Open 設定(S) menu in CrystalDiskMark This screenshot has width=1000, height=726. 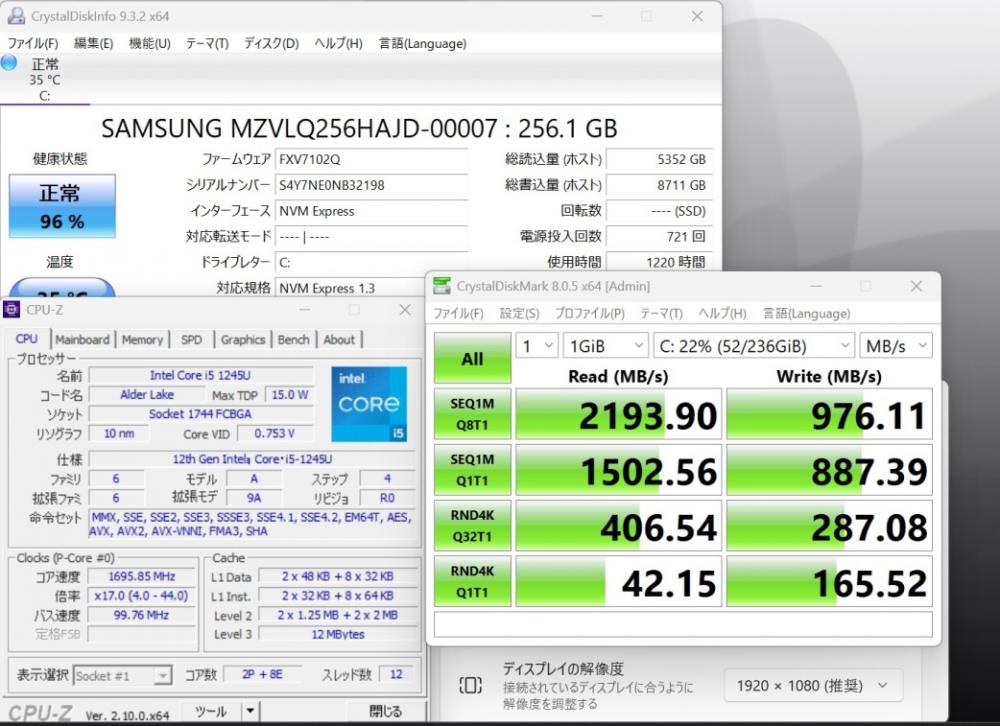pos(519,313)
